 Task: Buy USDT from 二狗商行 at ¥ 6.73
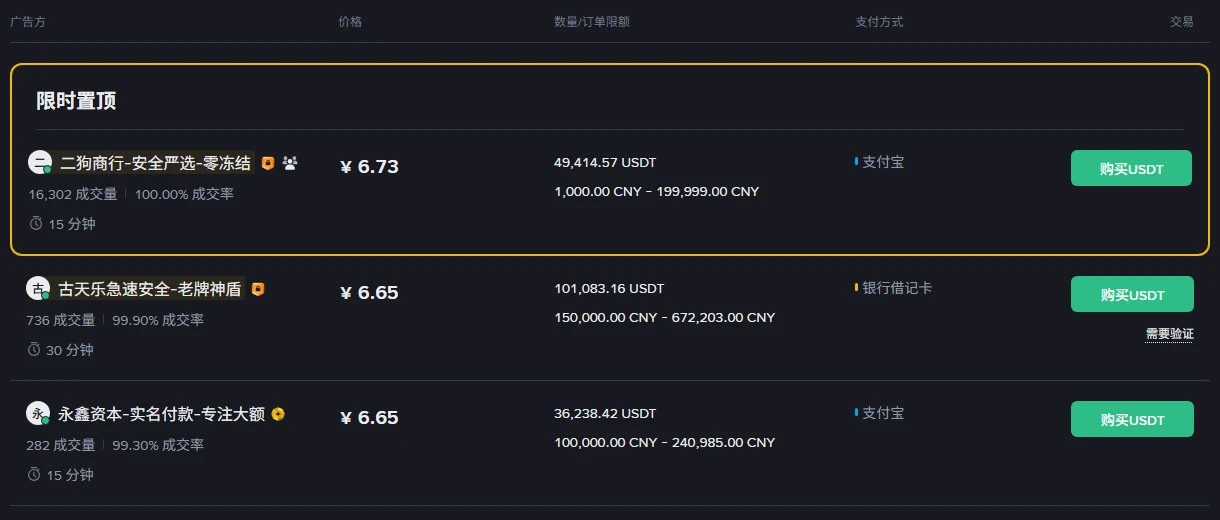1131,168
